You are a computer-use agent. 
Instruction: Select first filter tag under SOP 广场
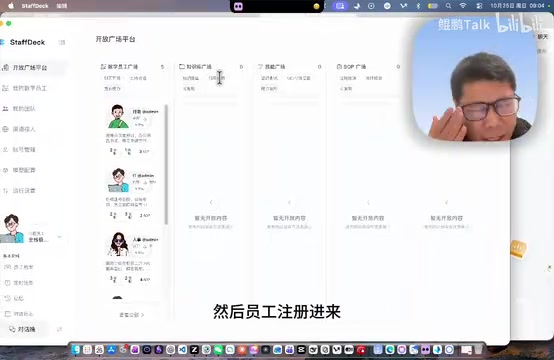pyautogui.click(x=348, y=78)
